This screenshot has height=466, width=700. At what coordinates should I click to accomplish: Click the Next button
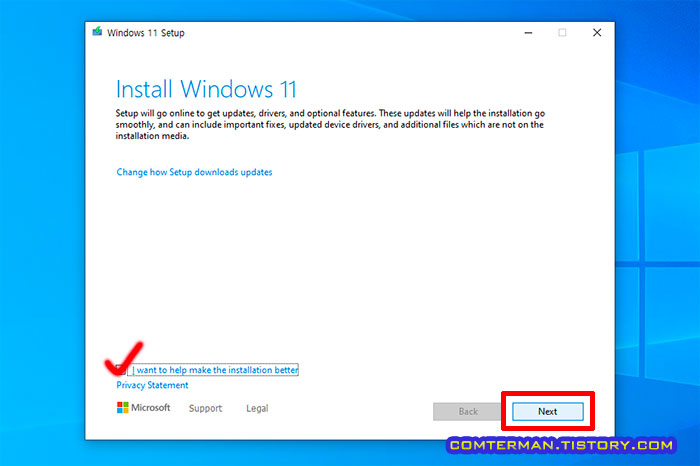click(547, 412)
